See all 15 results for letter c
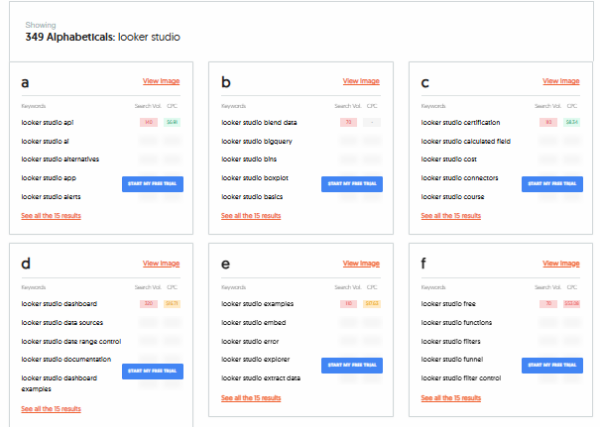Viewport: 600px width, 427px height. point(451,216)
